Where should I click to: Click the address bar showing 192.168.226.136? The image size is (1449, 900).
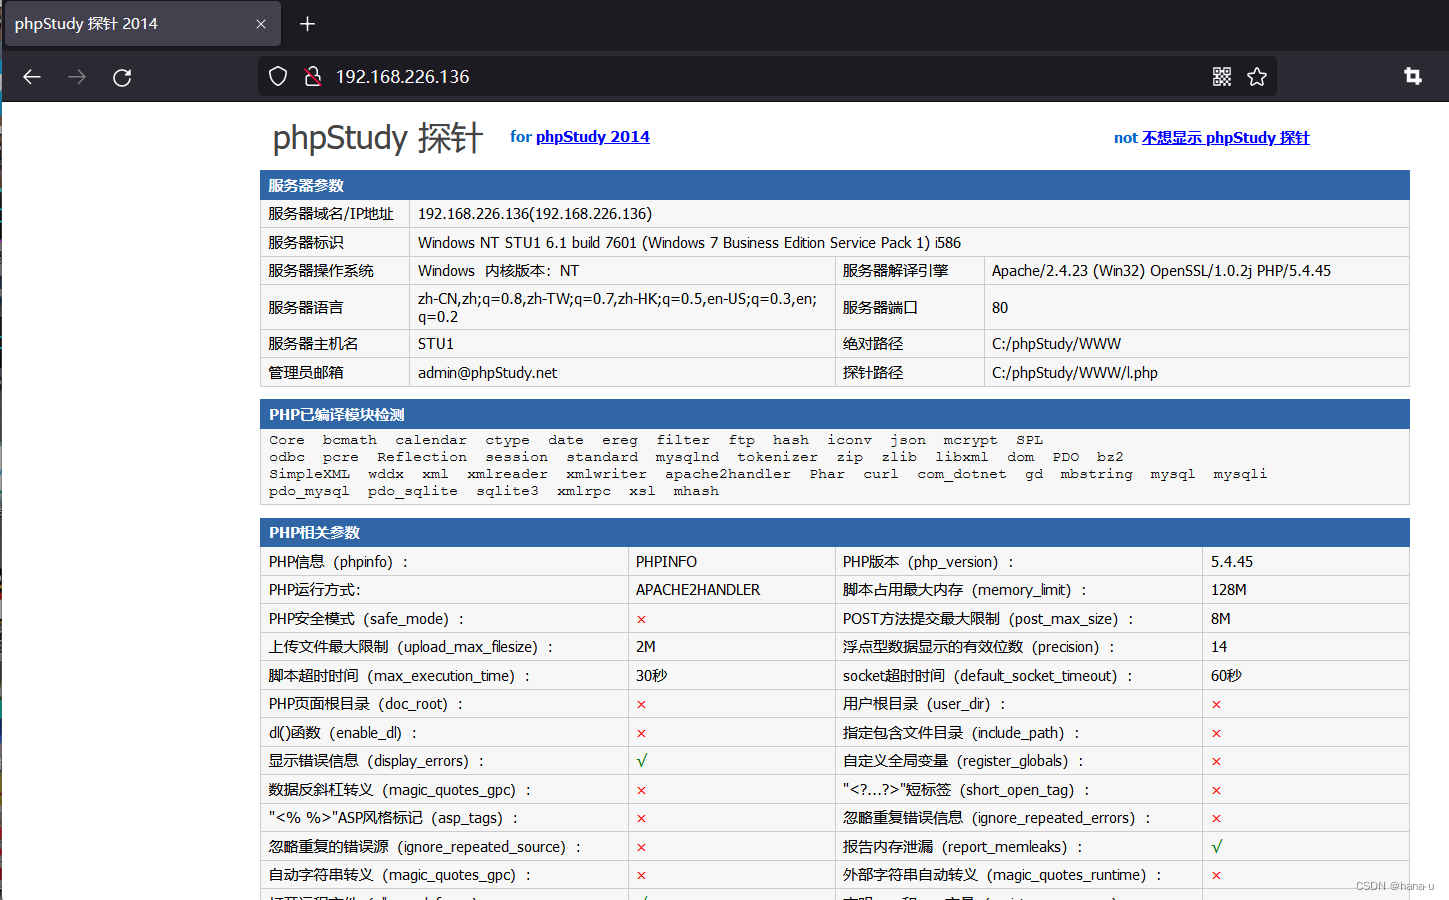[x=767, y=76]
